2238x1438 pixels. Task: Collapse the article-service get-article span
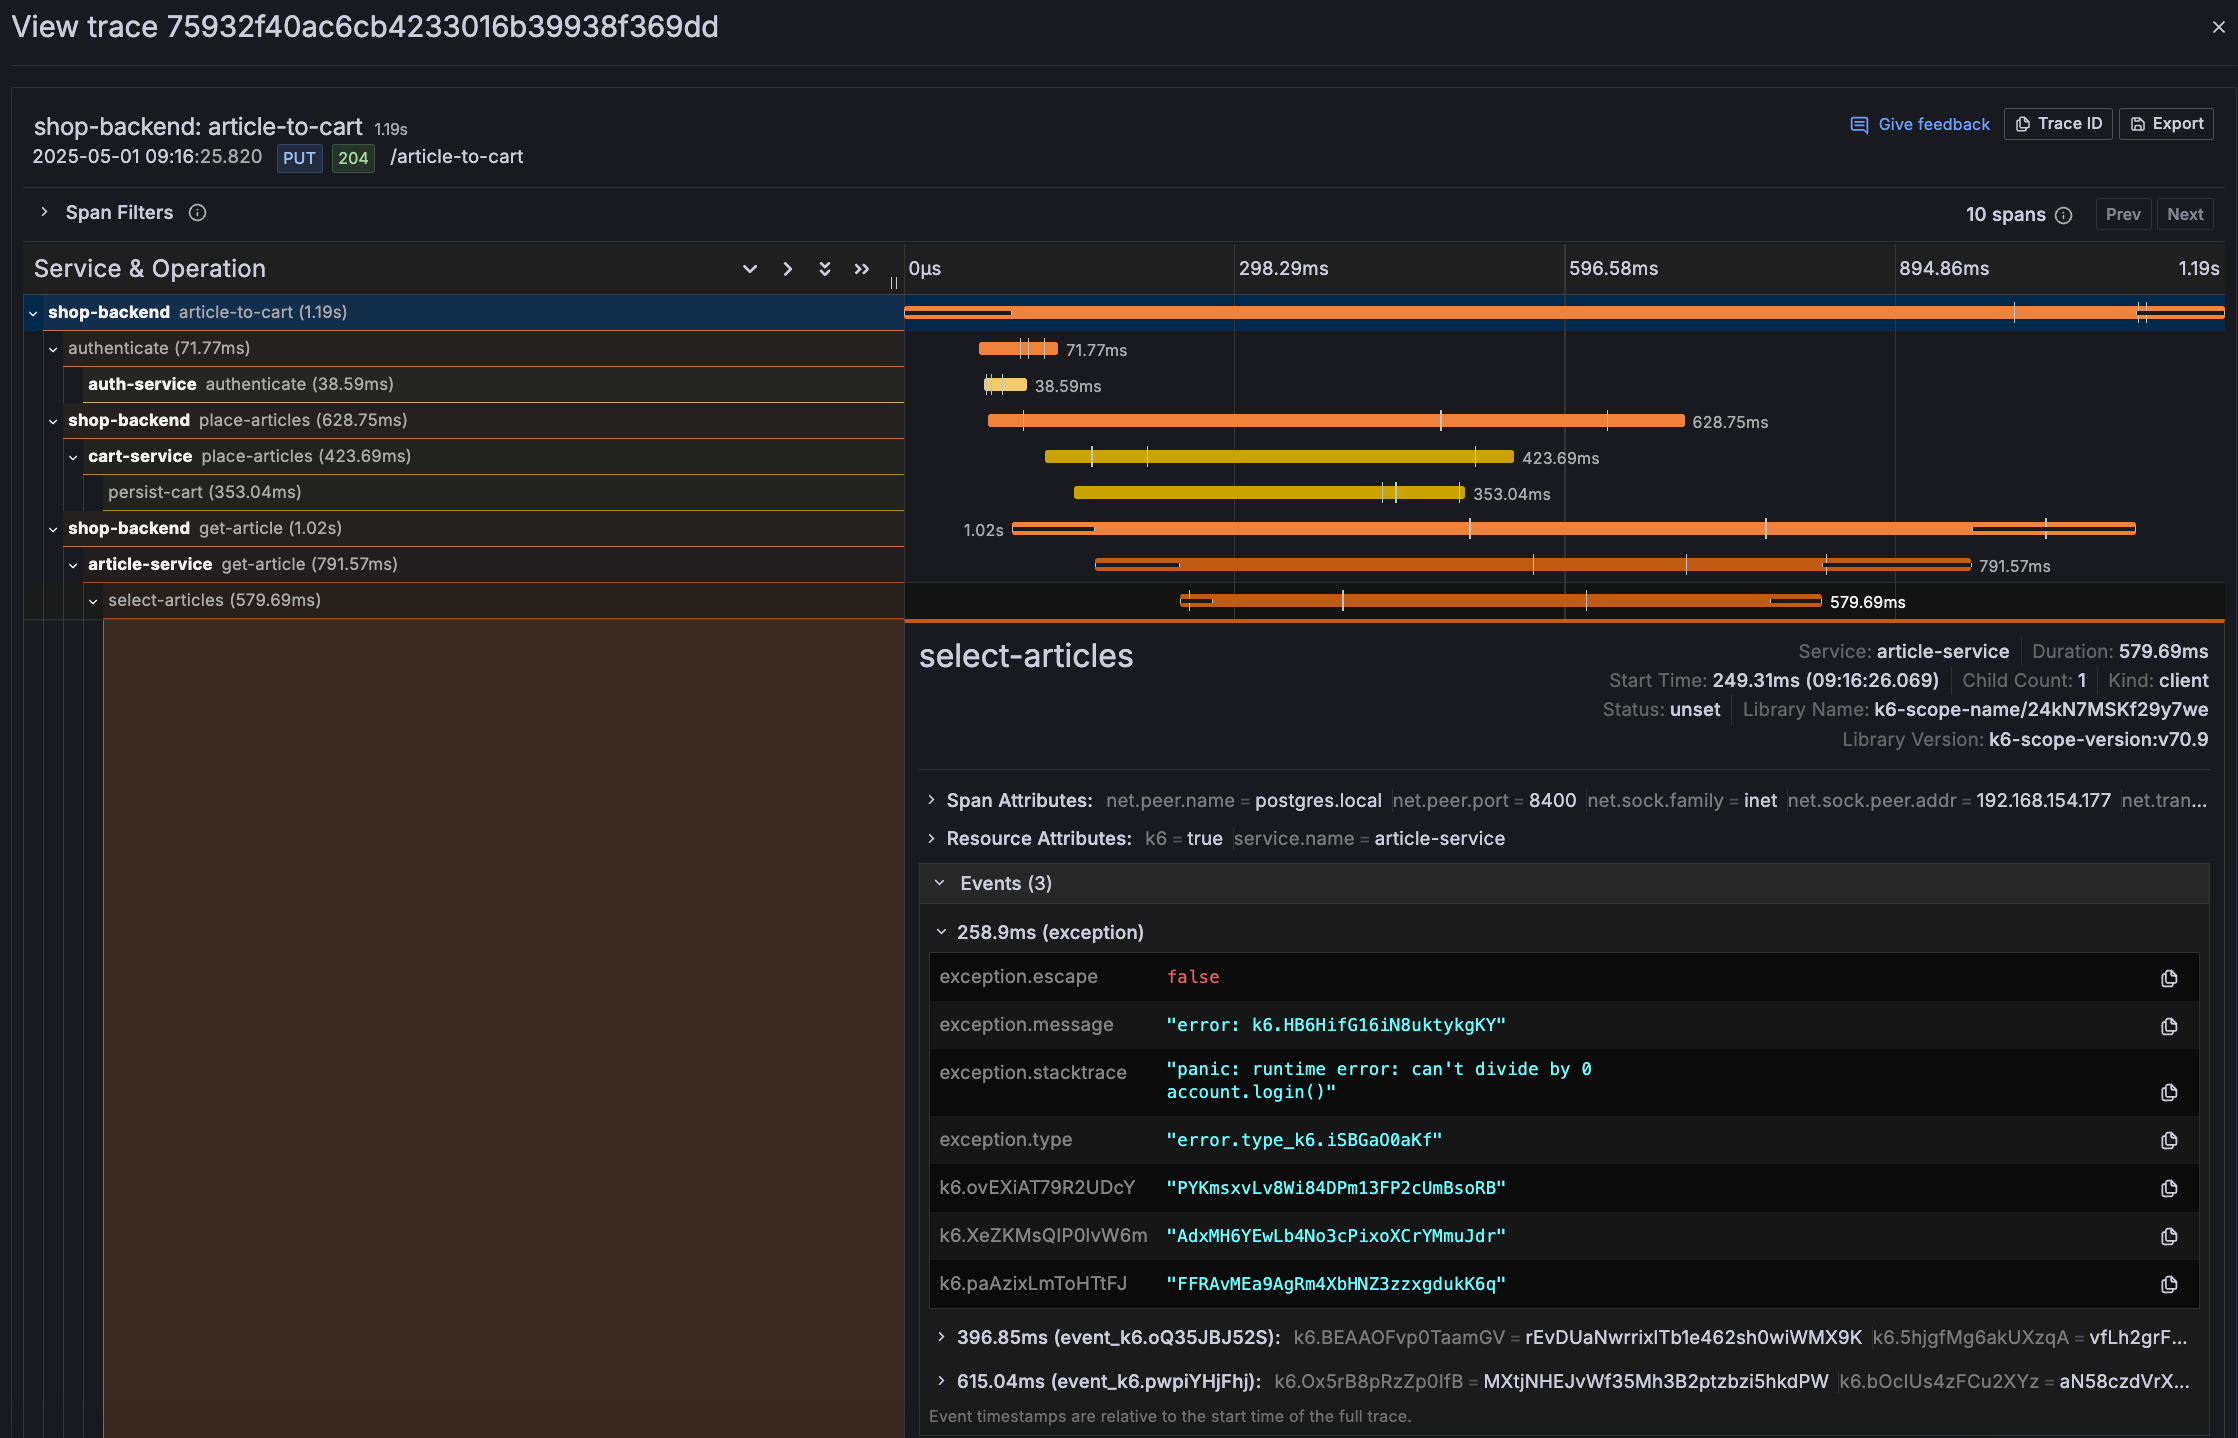click(73, 565)
